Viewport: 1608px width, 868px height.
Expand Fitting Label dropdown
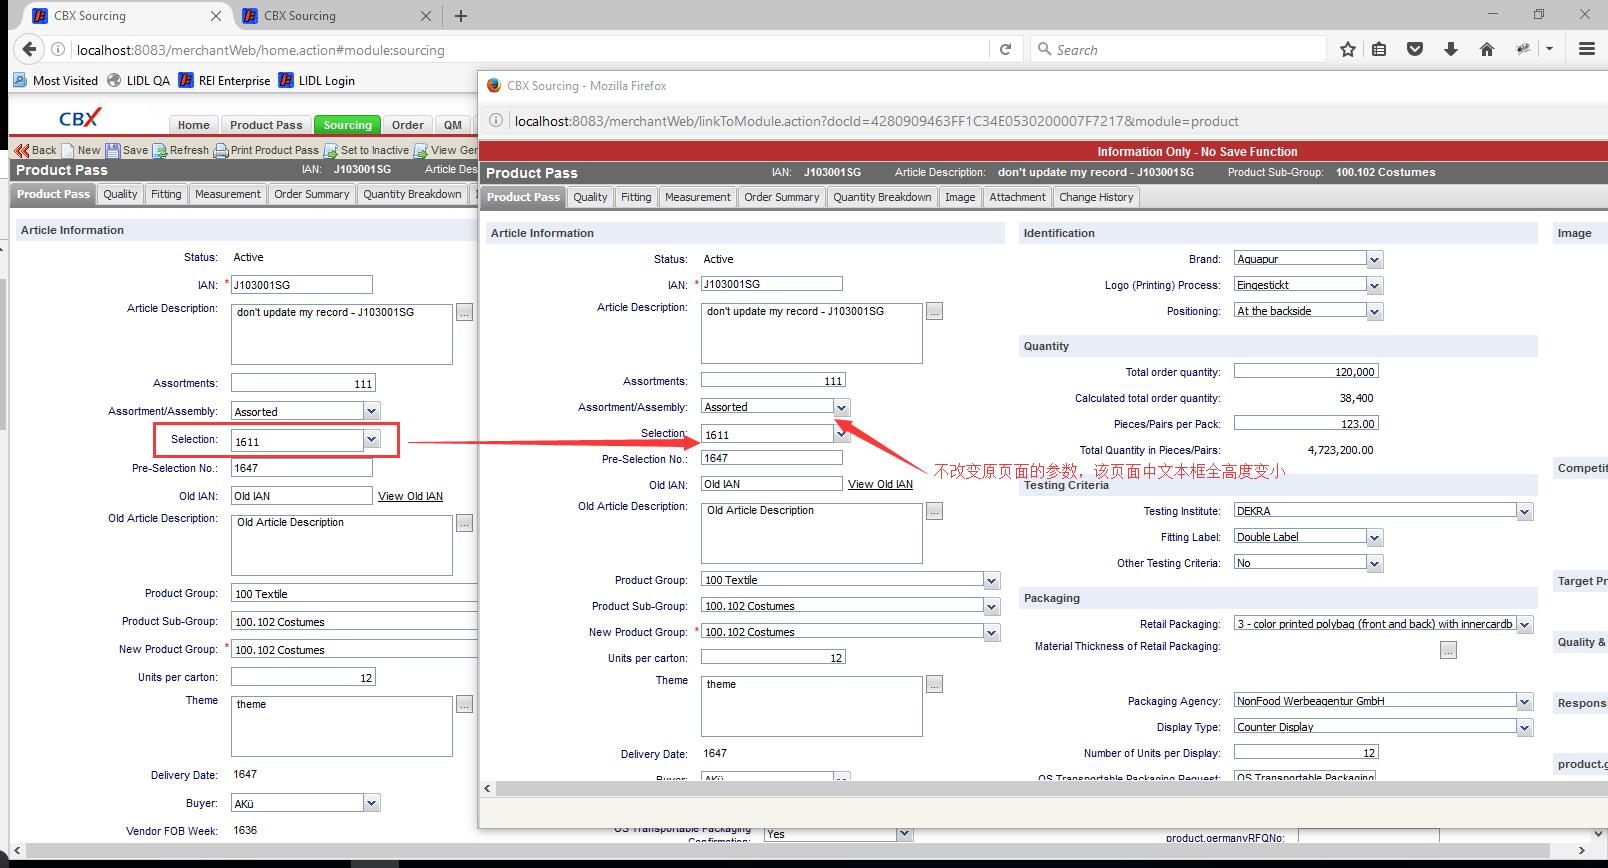click(x=1375, y=537)
